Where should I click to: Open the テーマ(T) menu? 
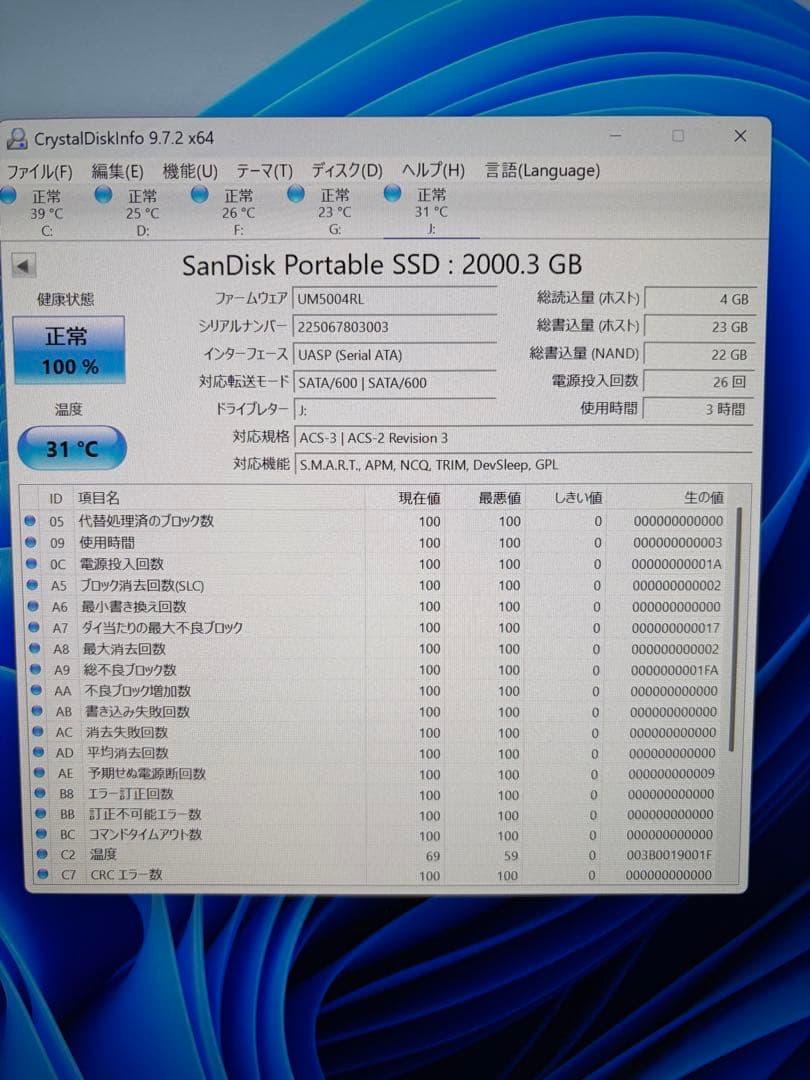(263, 171)
